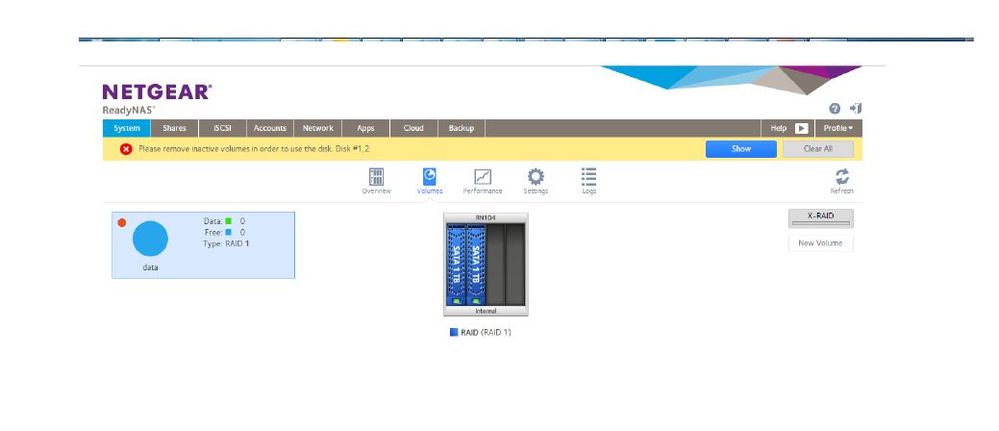Open the Overview section icon
The width and height of the screenshot is (999, 431).
tap(377, 177)
